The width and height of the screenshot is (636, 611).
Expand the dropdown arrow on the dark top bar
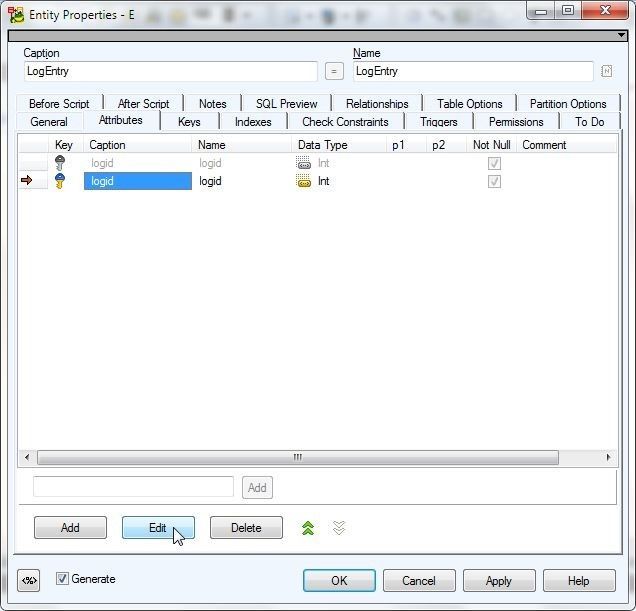(x=621, y=35)
